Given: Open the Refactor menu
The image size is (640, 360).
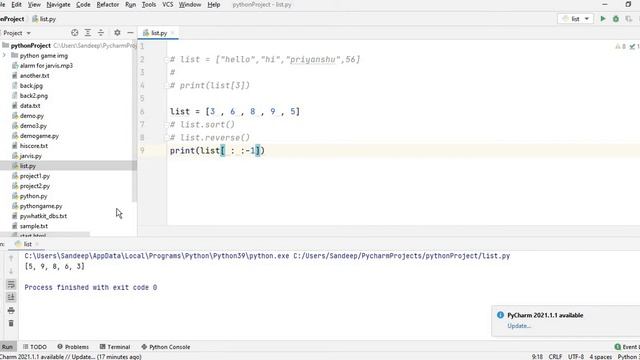Looking at the screenshot, I should [x=107, y=4].
